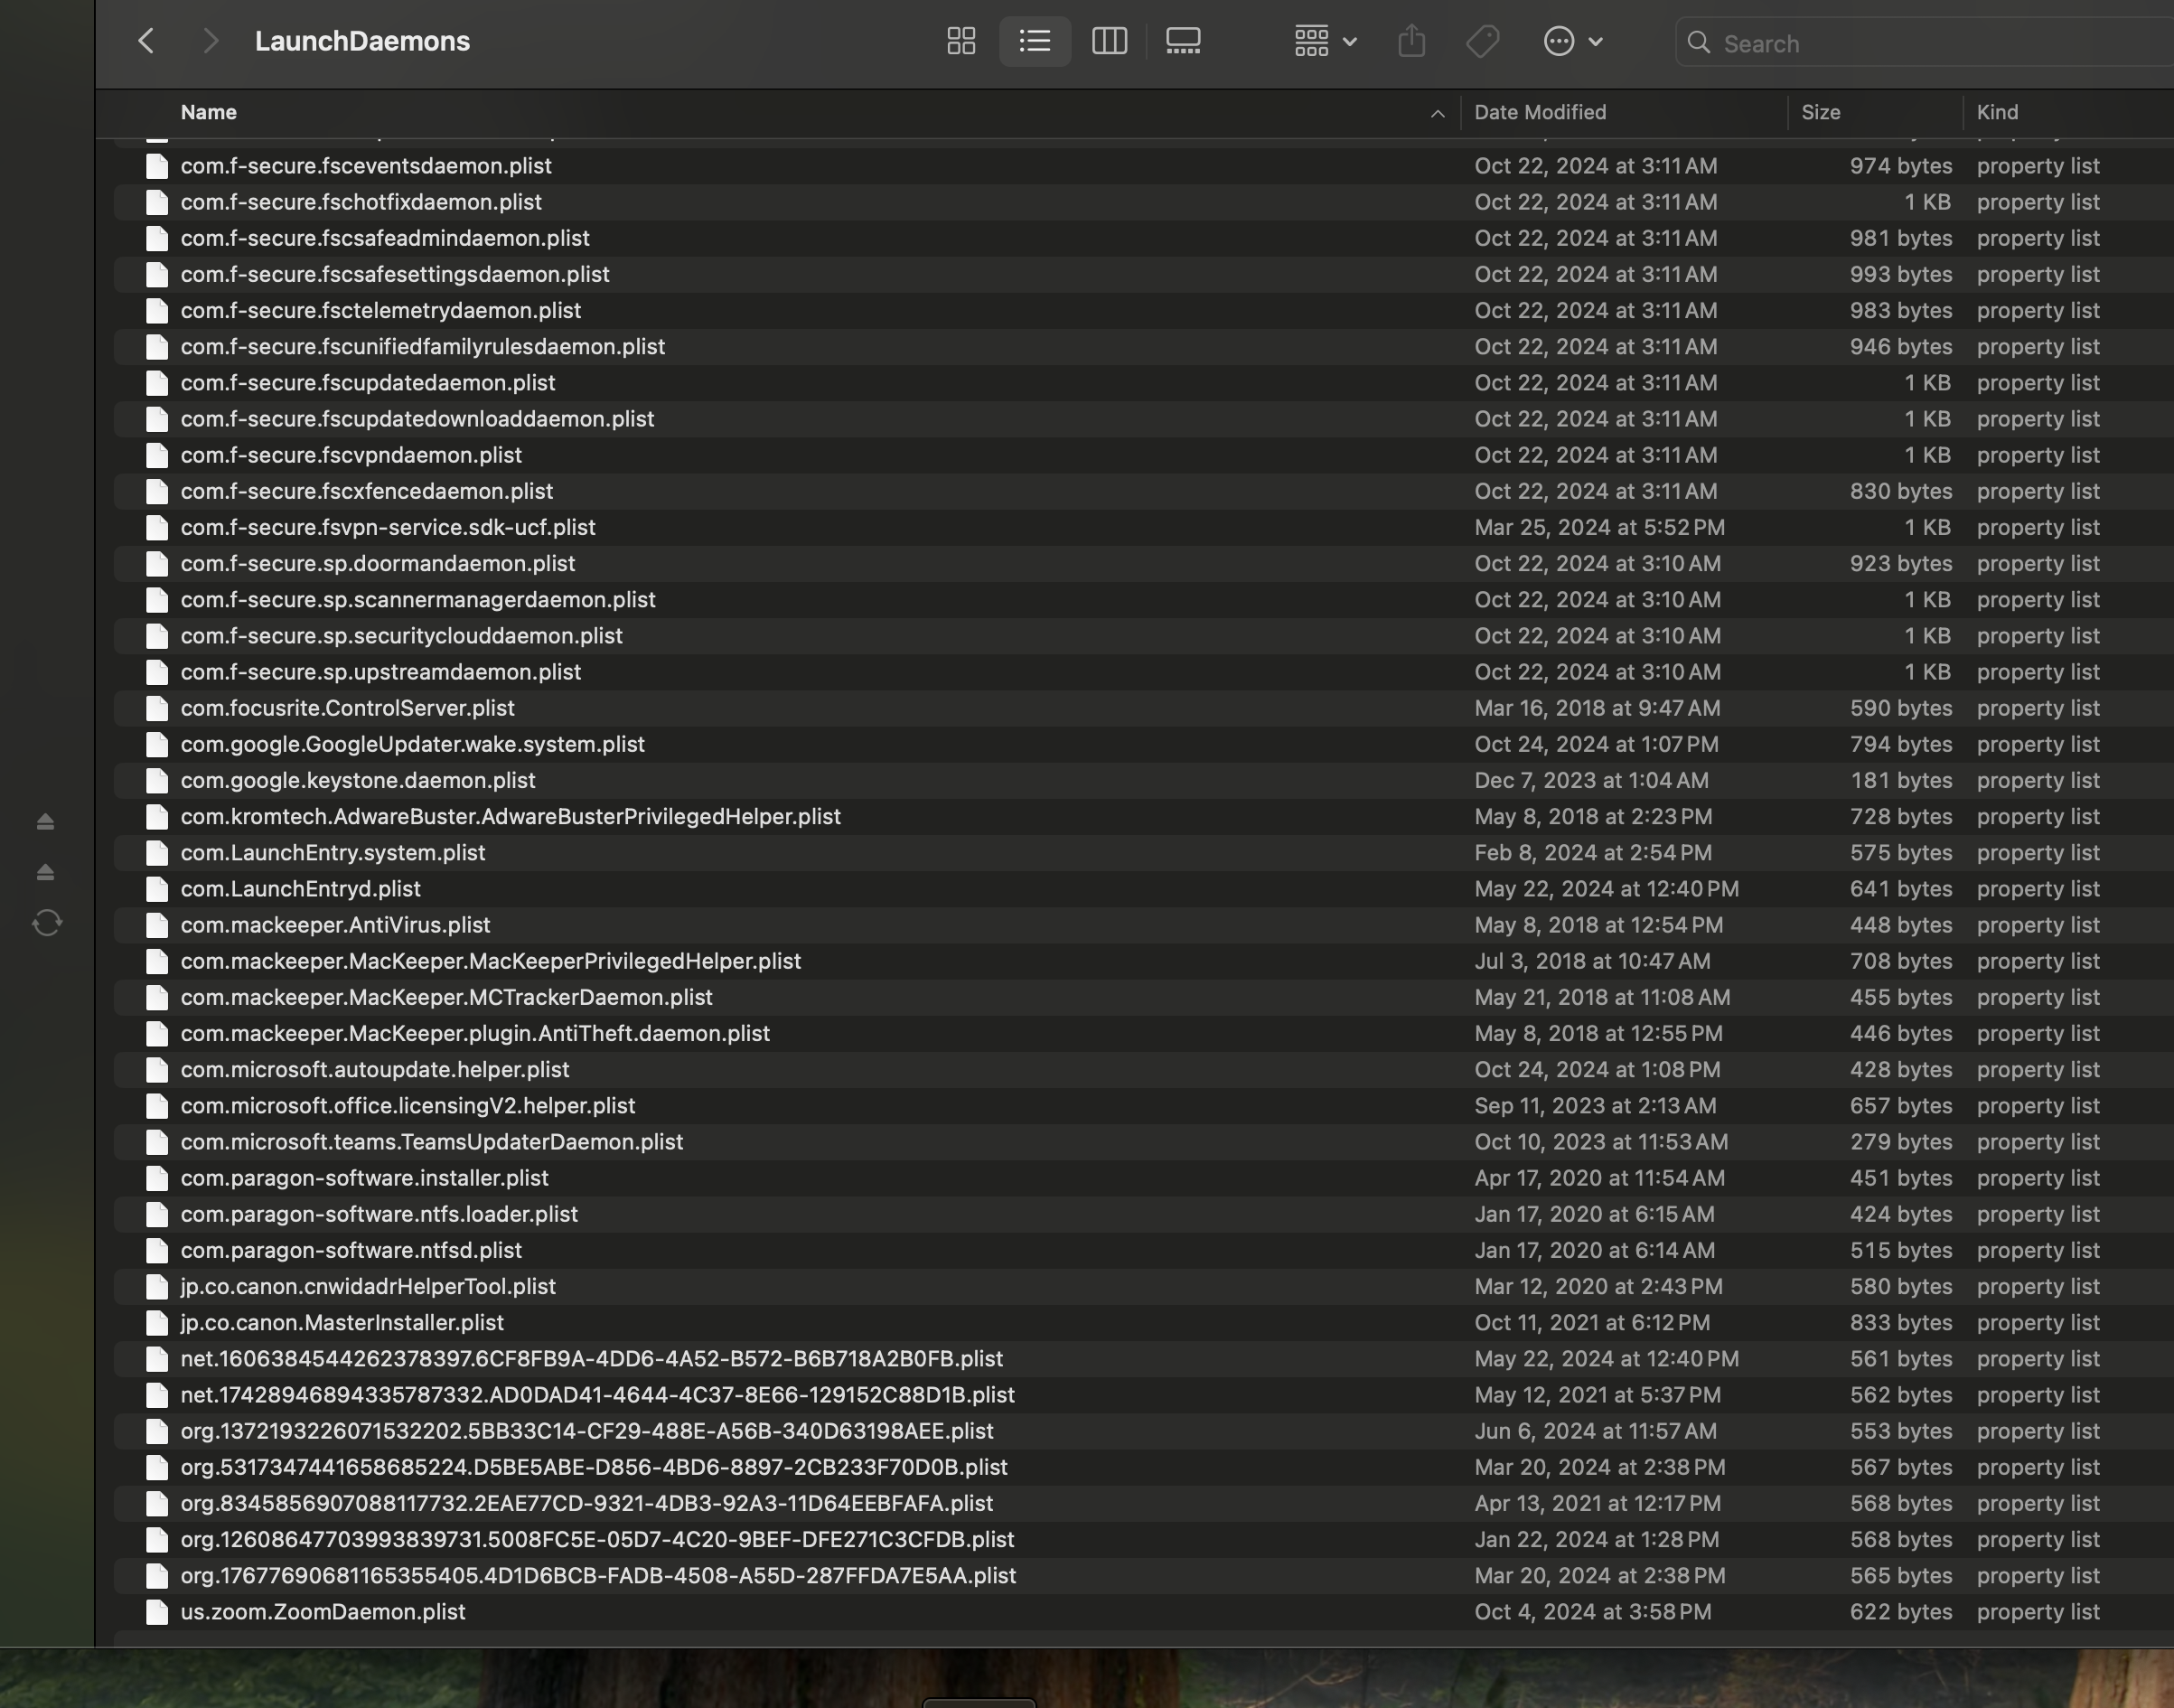
Task: Click the forward navigation arrow
Action: coord(210,41)
